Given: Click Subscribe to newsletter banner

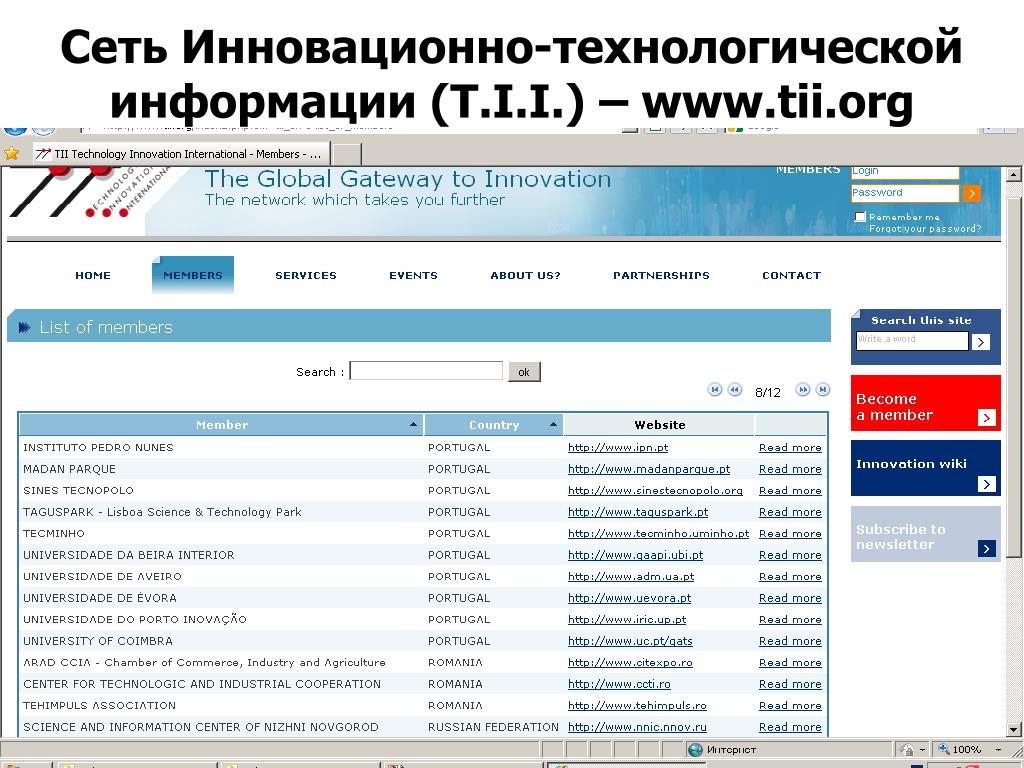Looking at the screenshot, I should tap(925, 534).
